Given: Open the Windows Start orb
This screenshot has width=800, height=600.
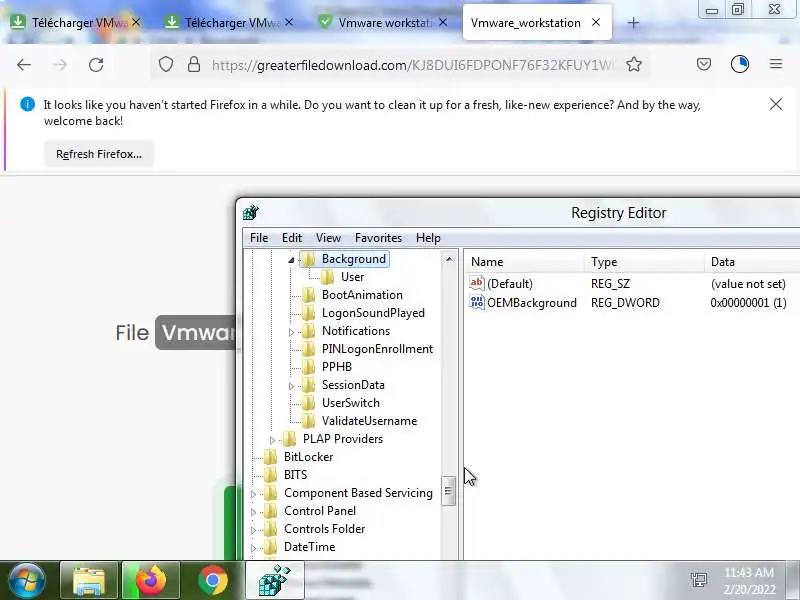Looking at the screenshot, I should (x=26, y=580).
